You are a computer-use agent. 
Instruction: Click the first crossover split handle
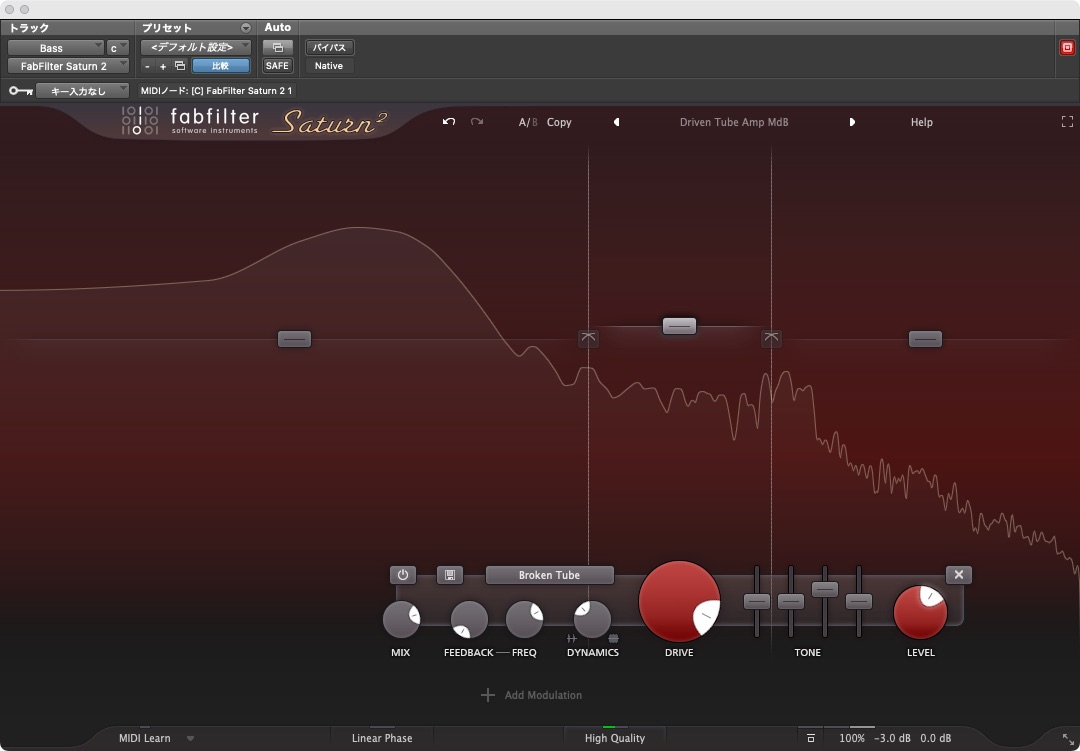click(588, 338)
